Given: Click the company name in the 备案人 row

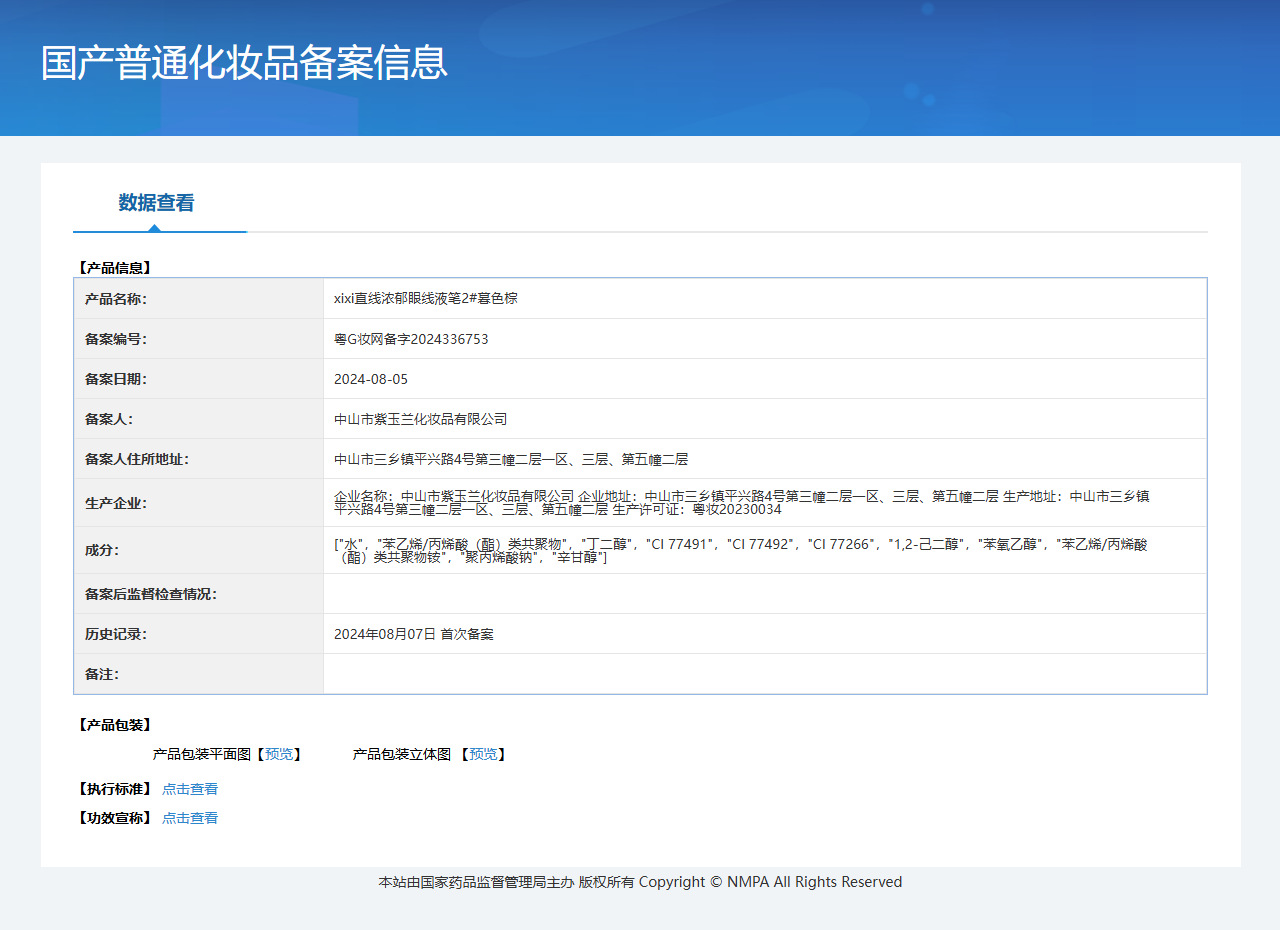Looking at the screenshot, I should click(421, 419).
